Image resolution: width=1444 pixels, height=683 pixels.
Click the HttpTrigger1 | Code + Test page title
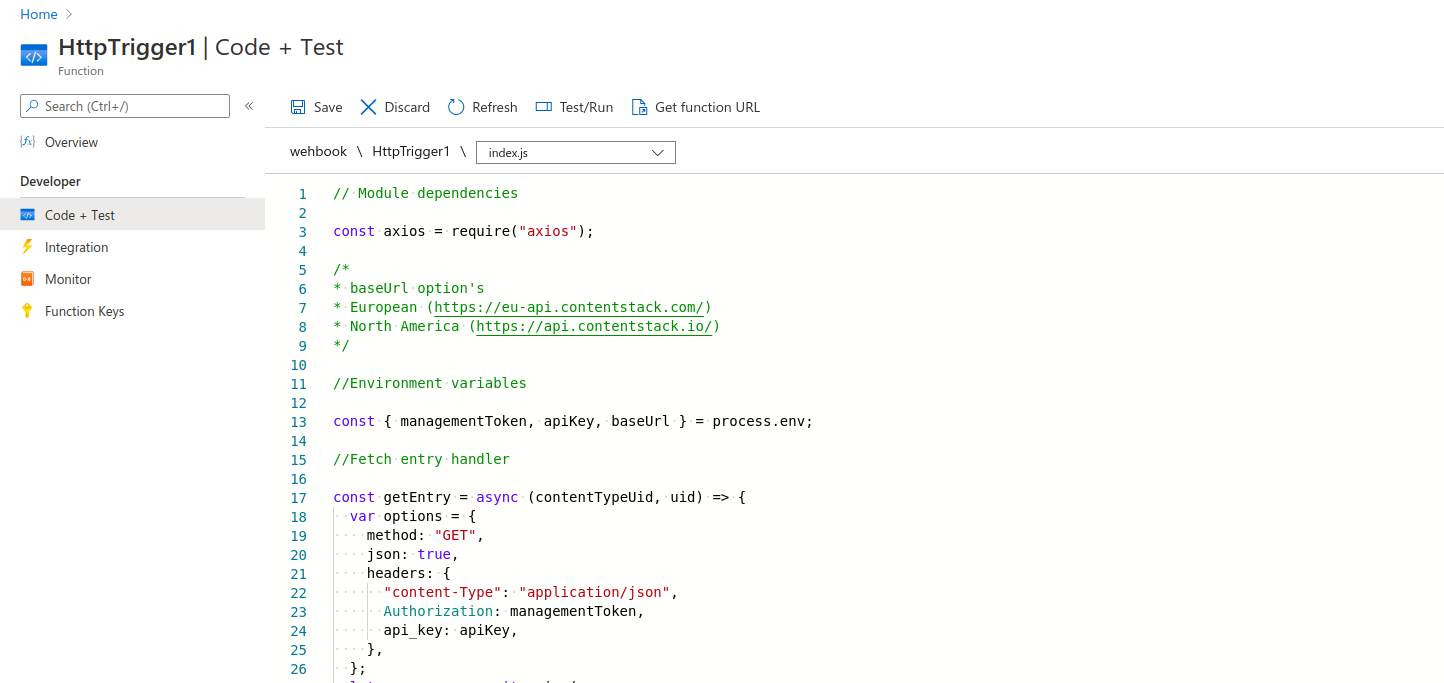[201, 47]
